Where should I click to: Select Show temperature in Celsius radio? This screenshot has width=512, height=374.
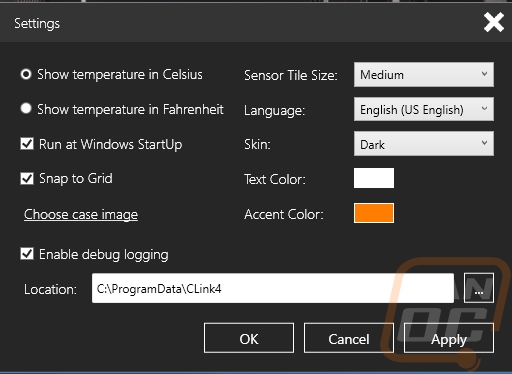[x=26, y=74]
